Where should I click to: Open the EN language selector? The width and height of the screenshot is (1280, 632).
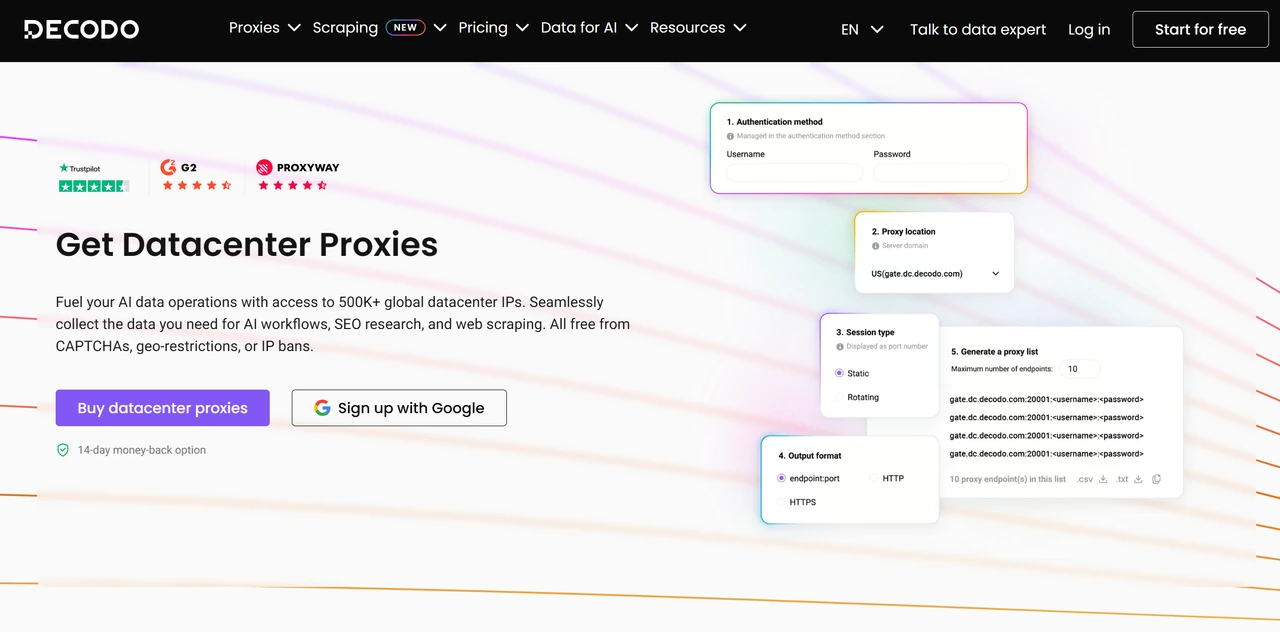[x=862, y=30]
